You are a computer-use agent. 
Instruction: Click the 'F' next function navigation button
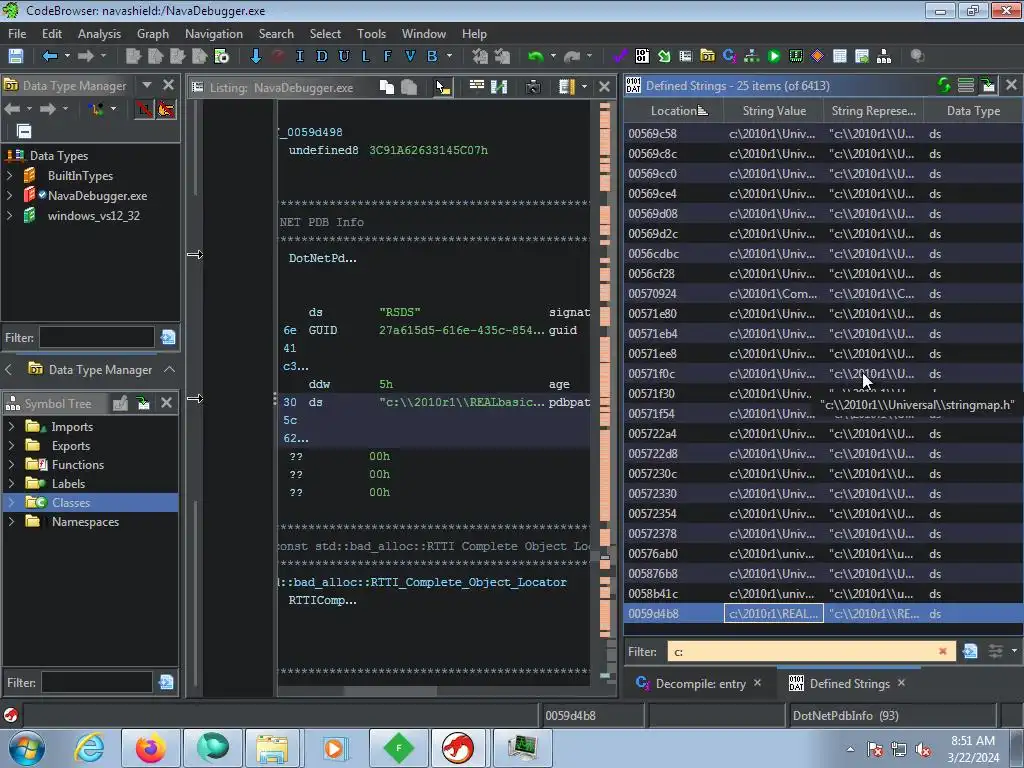[x=387, y=56]
